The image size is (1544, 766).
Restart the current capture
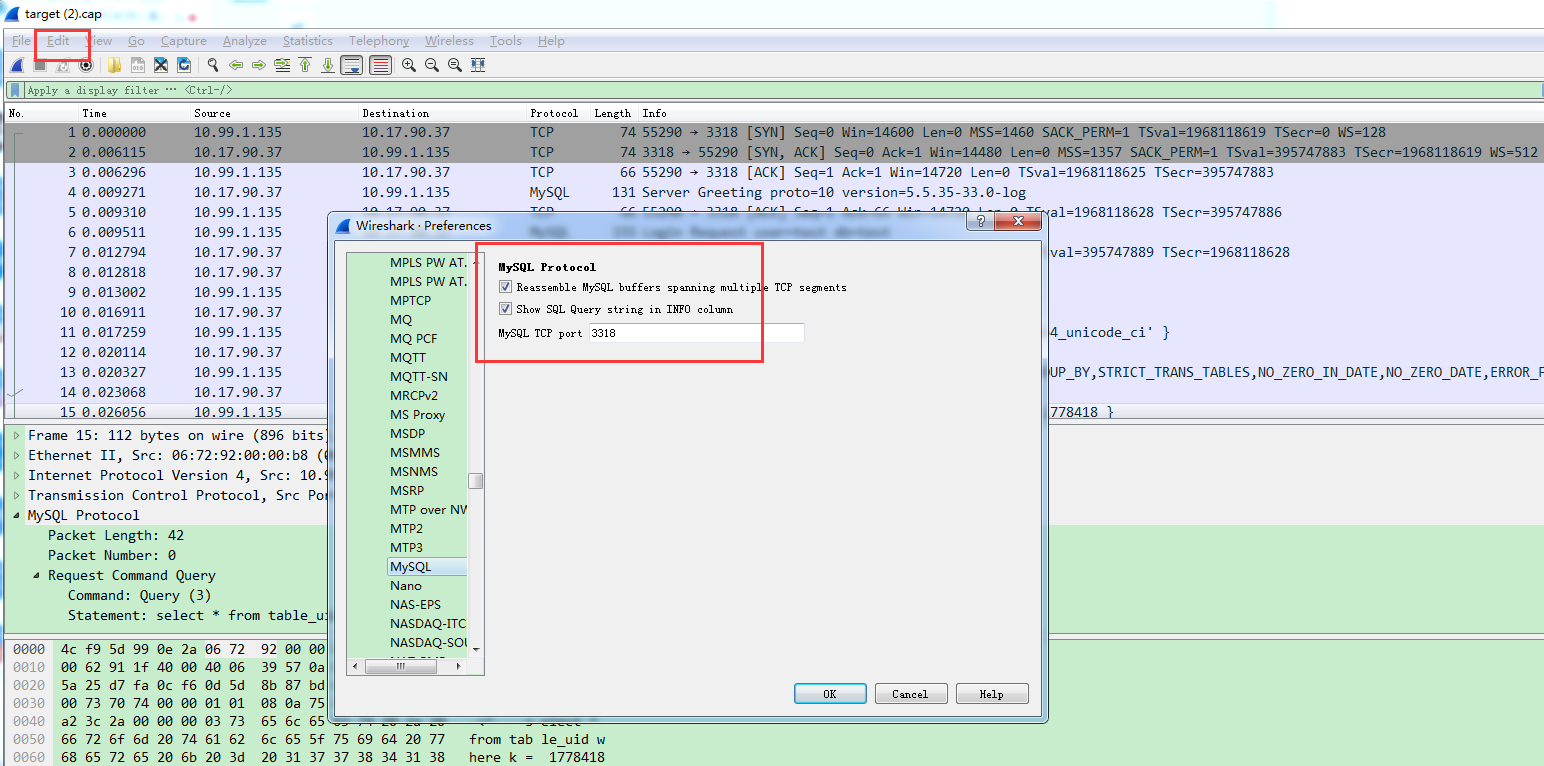[63, 65]
